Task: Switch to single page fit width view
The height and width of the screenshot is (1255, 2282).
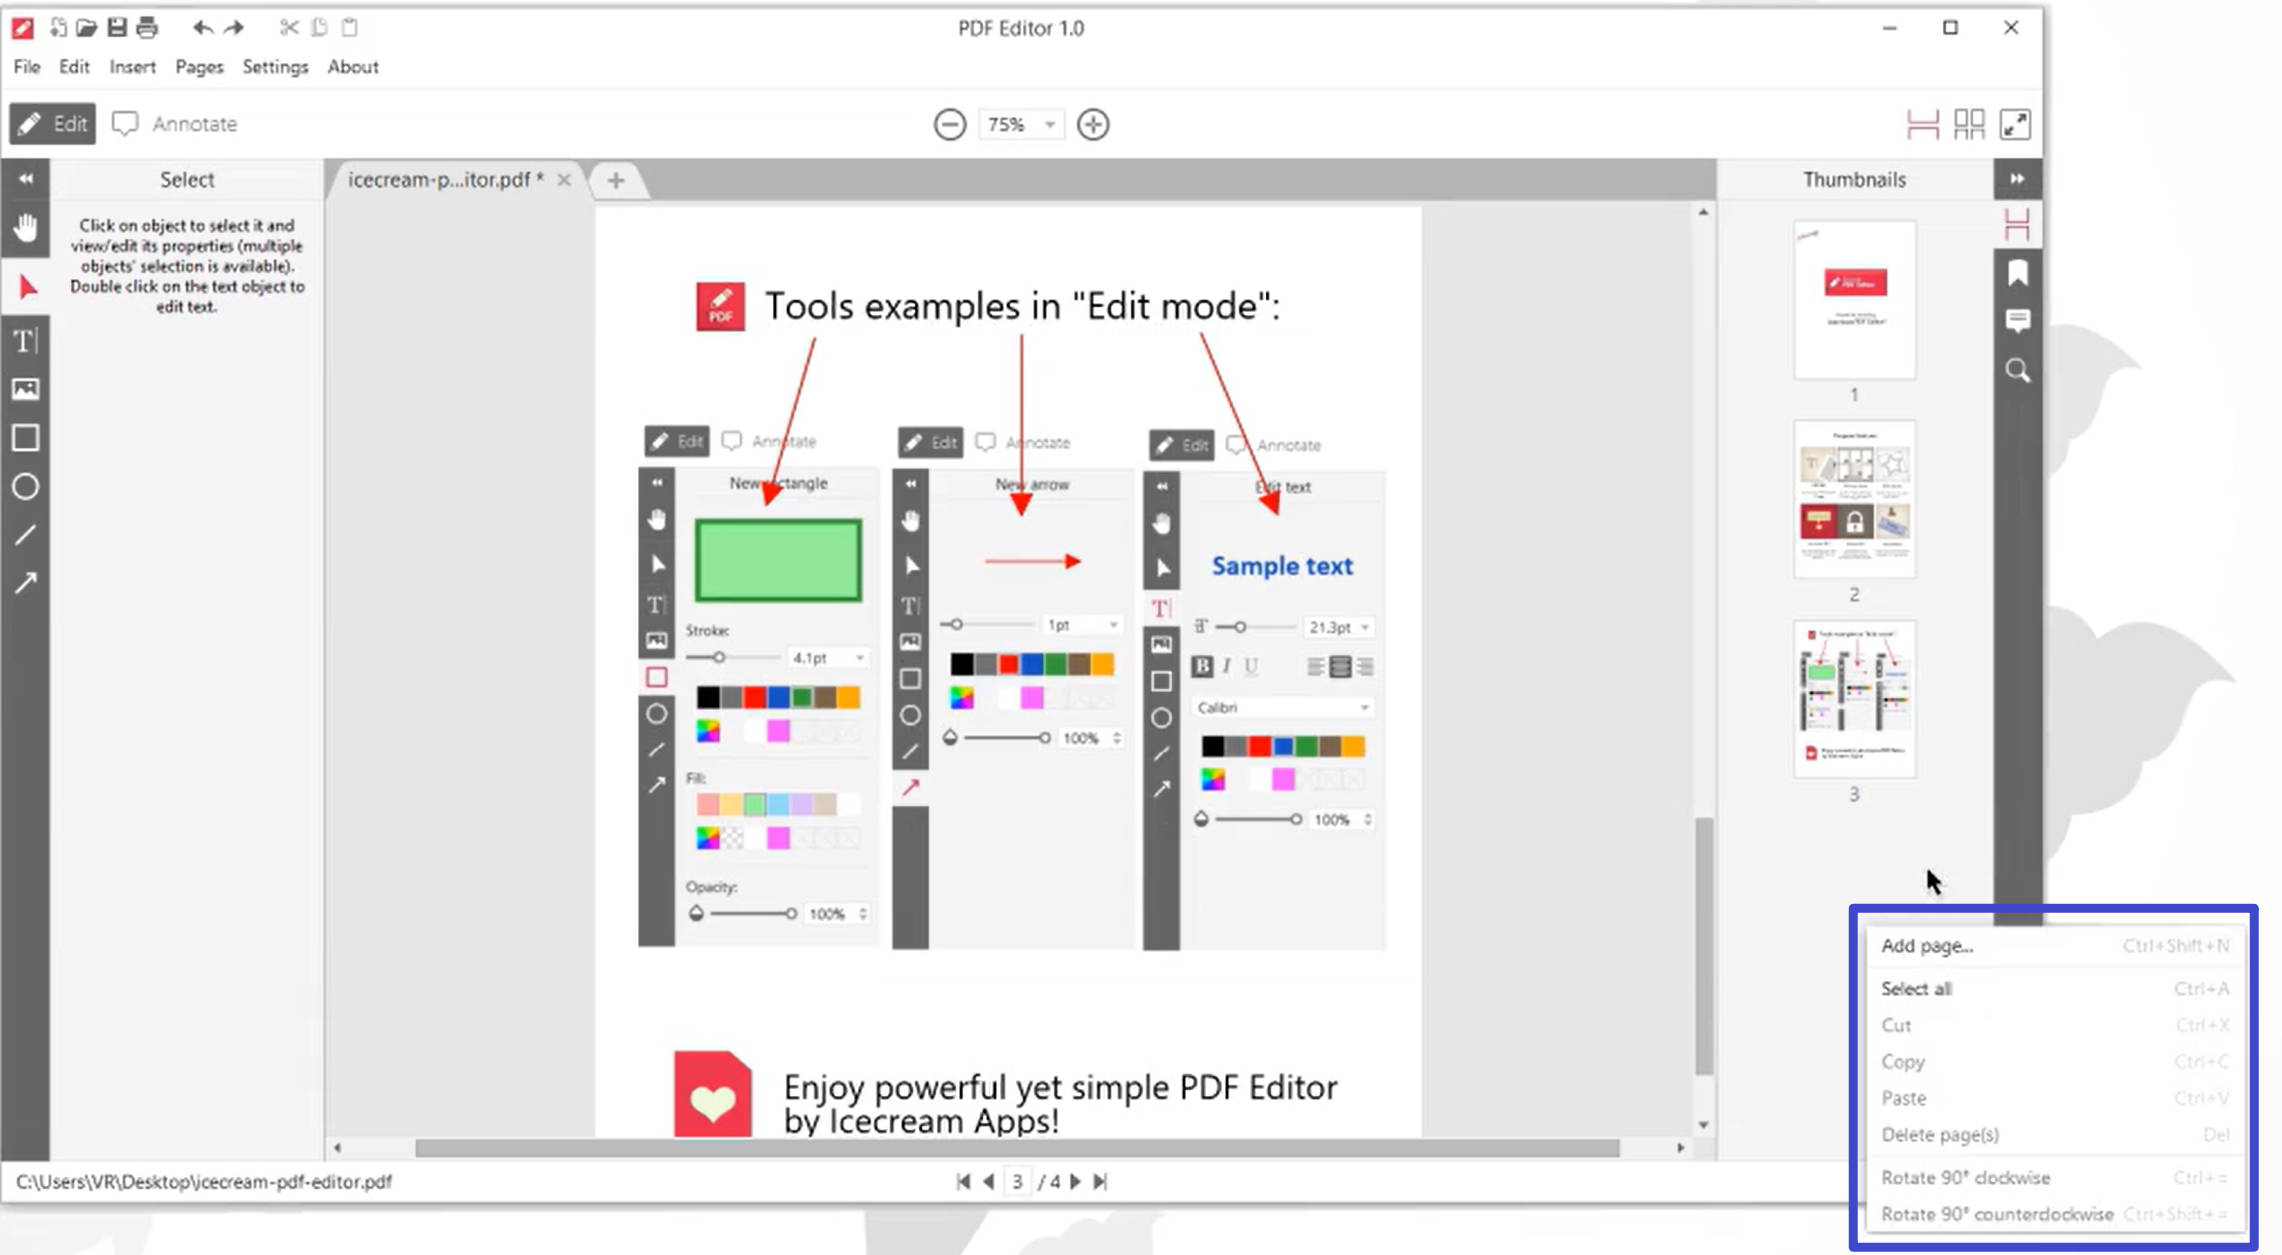Action: click(x=1922, y=124)
